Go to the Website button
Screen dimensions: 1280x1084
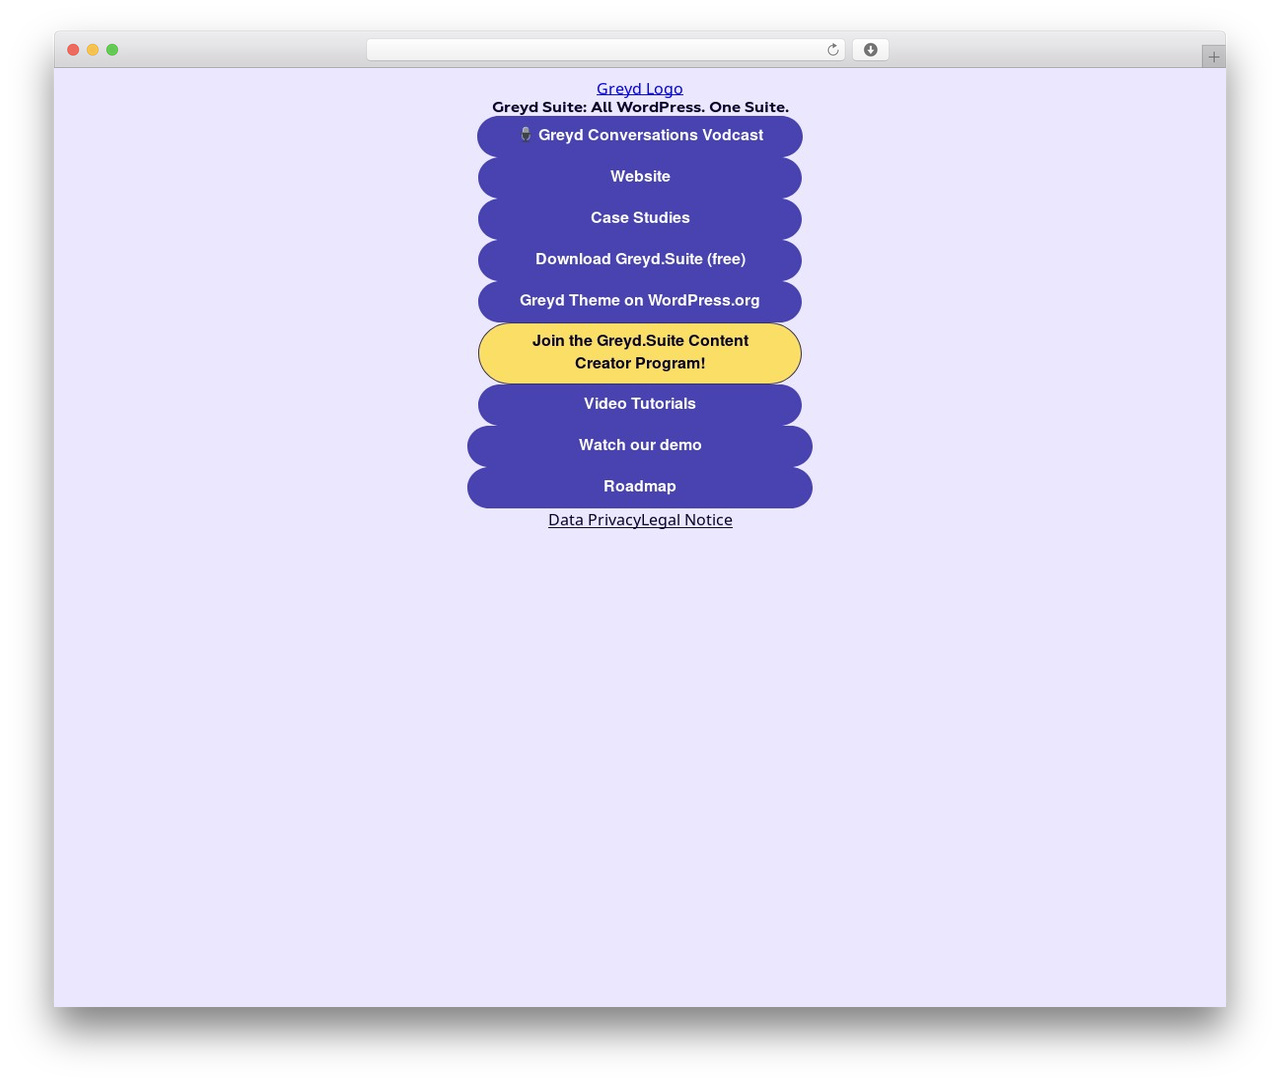point(640,177)
